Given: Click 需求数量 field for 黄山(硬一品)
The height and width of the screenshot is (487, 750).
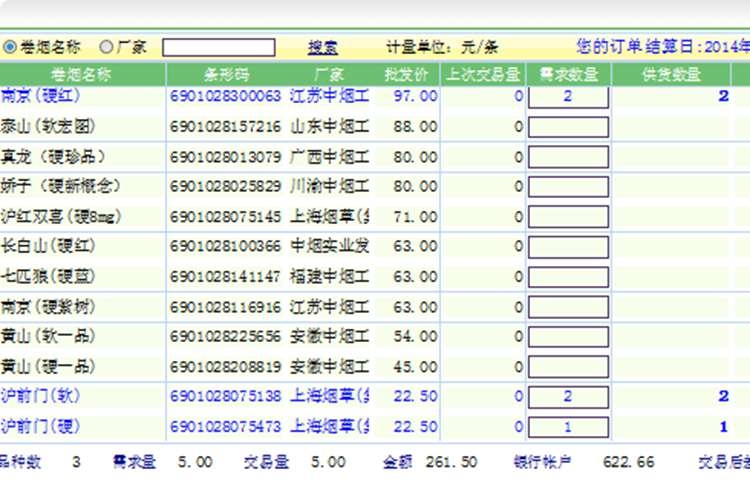Looking at the screenshot, I should click(568, 367).
